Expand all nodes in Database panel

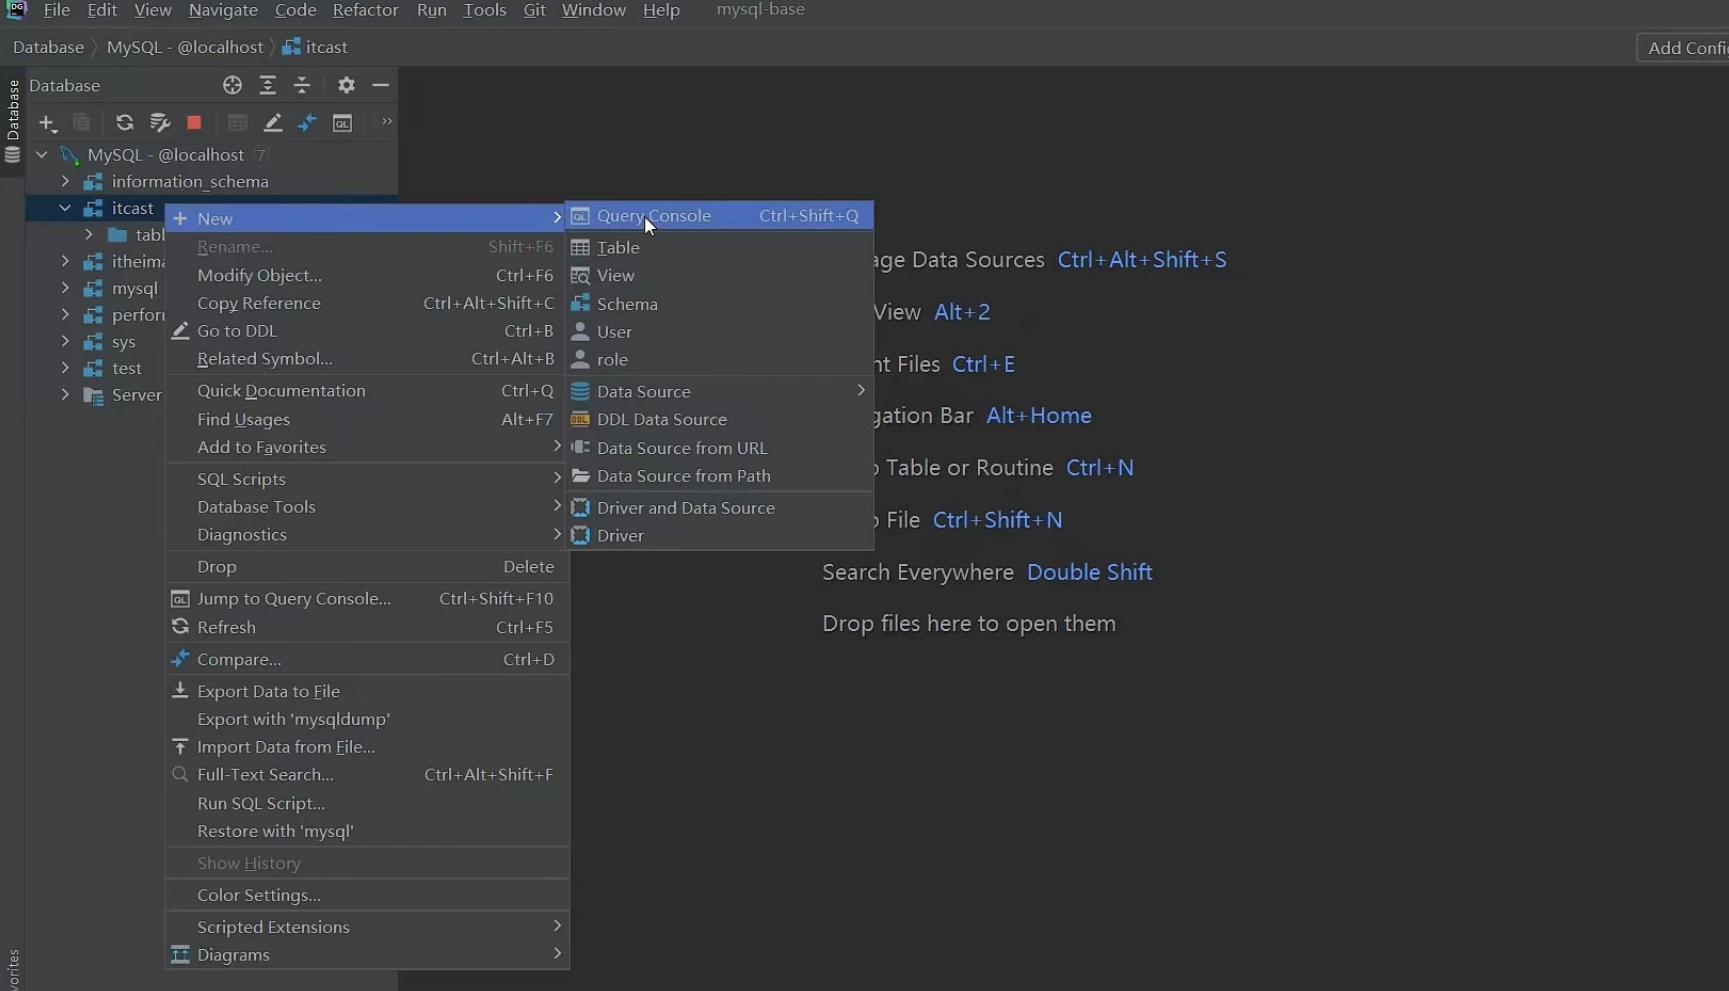click(267, 85)
